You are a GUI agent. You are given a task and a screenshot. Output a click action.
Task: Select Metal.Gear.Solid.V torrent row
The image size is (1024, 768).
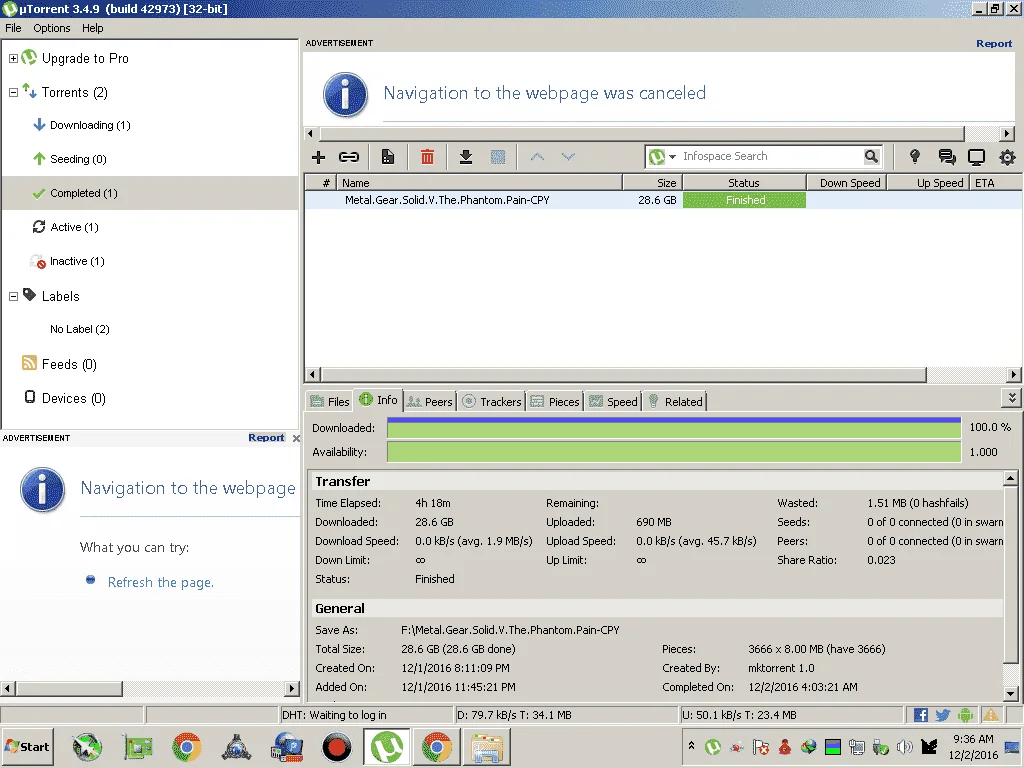tap(664, 200)
